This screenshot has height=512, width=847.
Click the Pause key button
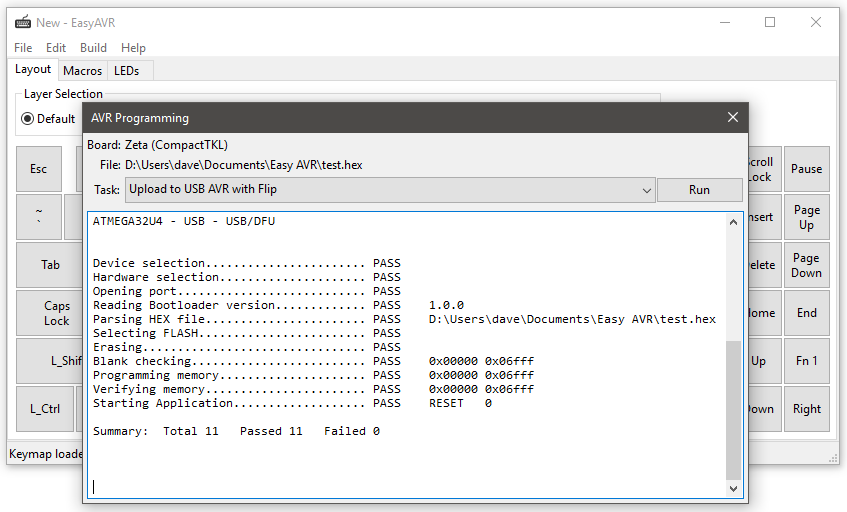click(x=806, y=169)
